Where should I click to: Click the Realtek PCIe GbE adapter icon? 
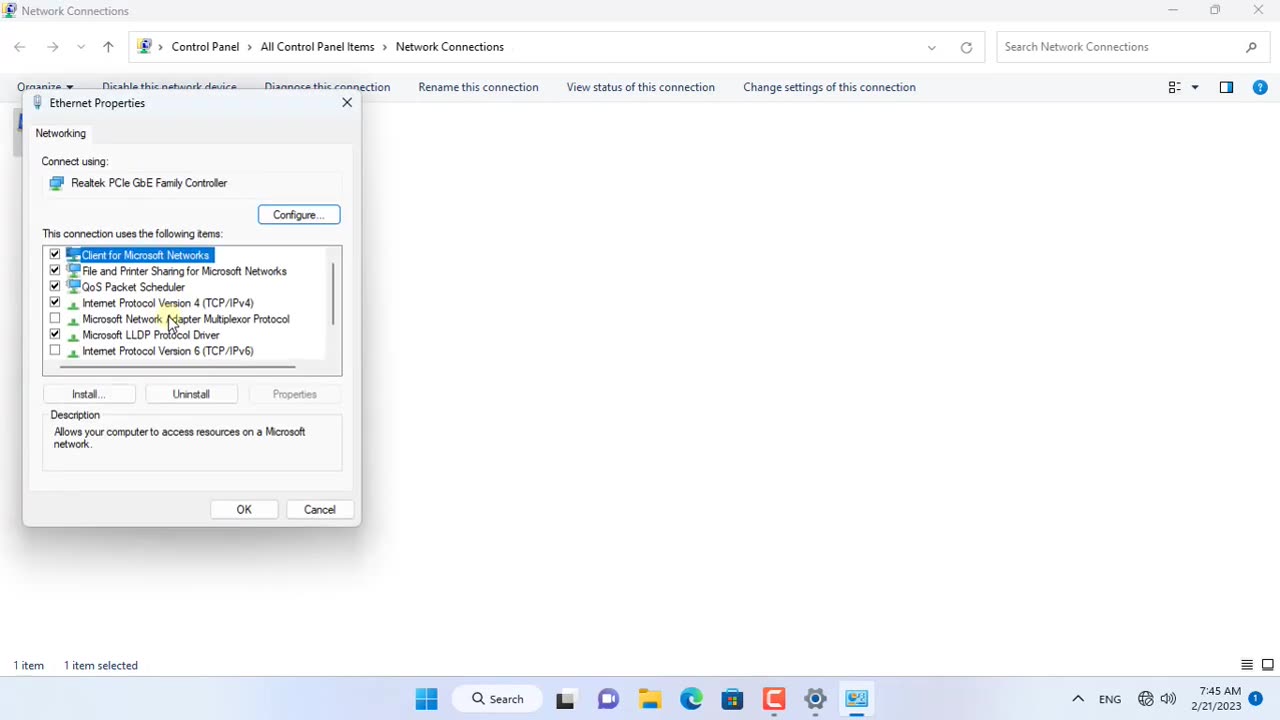click(x=56, y=183)
